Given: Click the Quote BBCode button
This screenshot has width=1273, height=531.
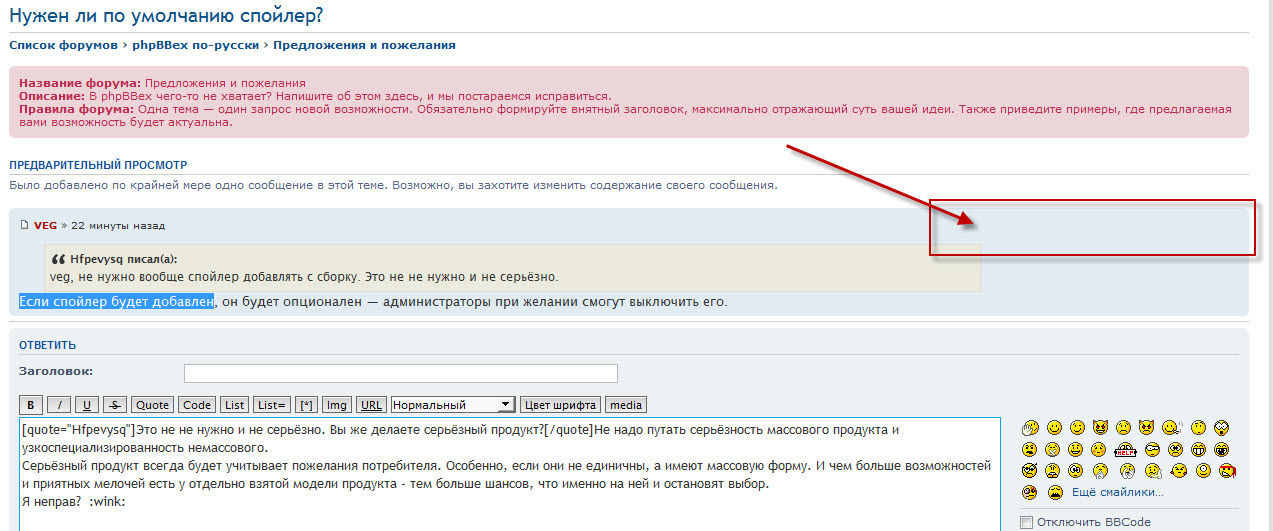Looking at the screenshot, I should 153,405.
